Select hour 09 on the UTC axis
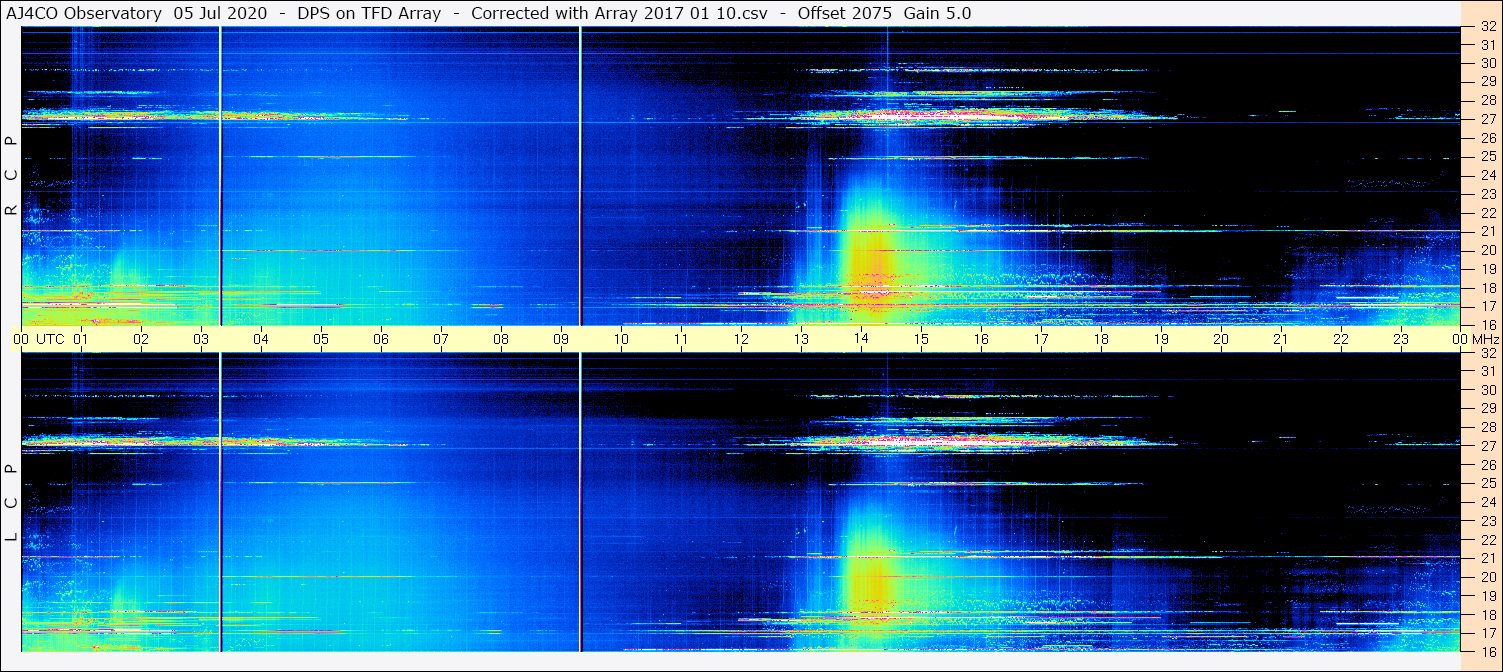 pyautogui.click(x=561, y=339)
